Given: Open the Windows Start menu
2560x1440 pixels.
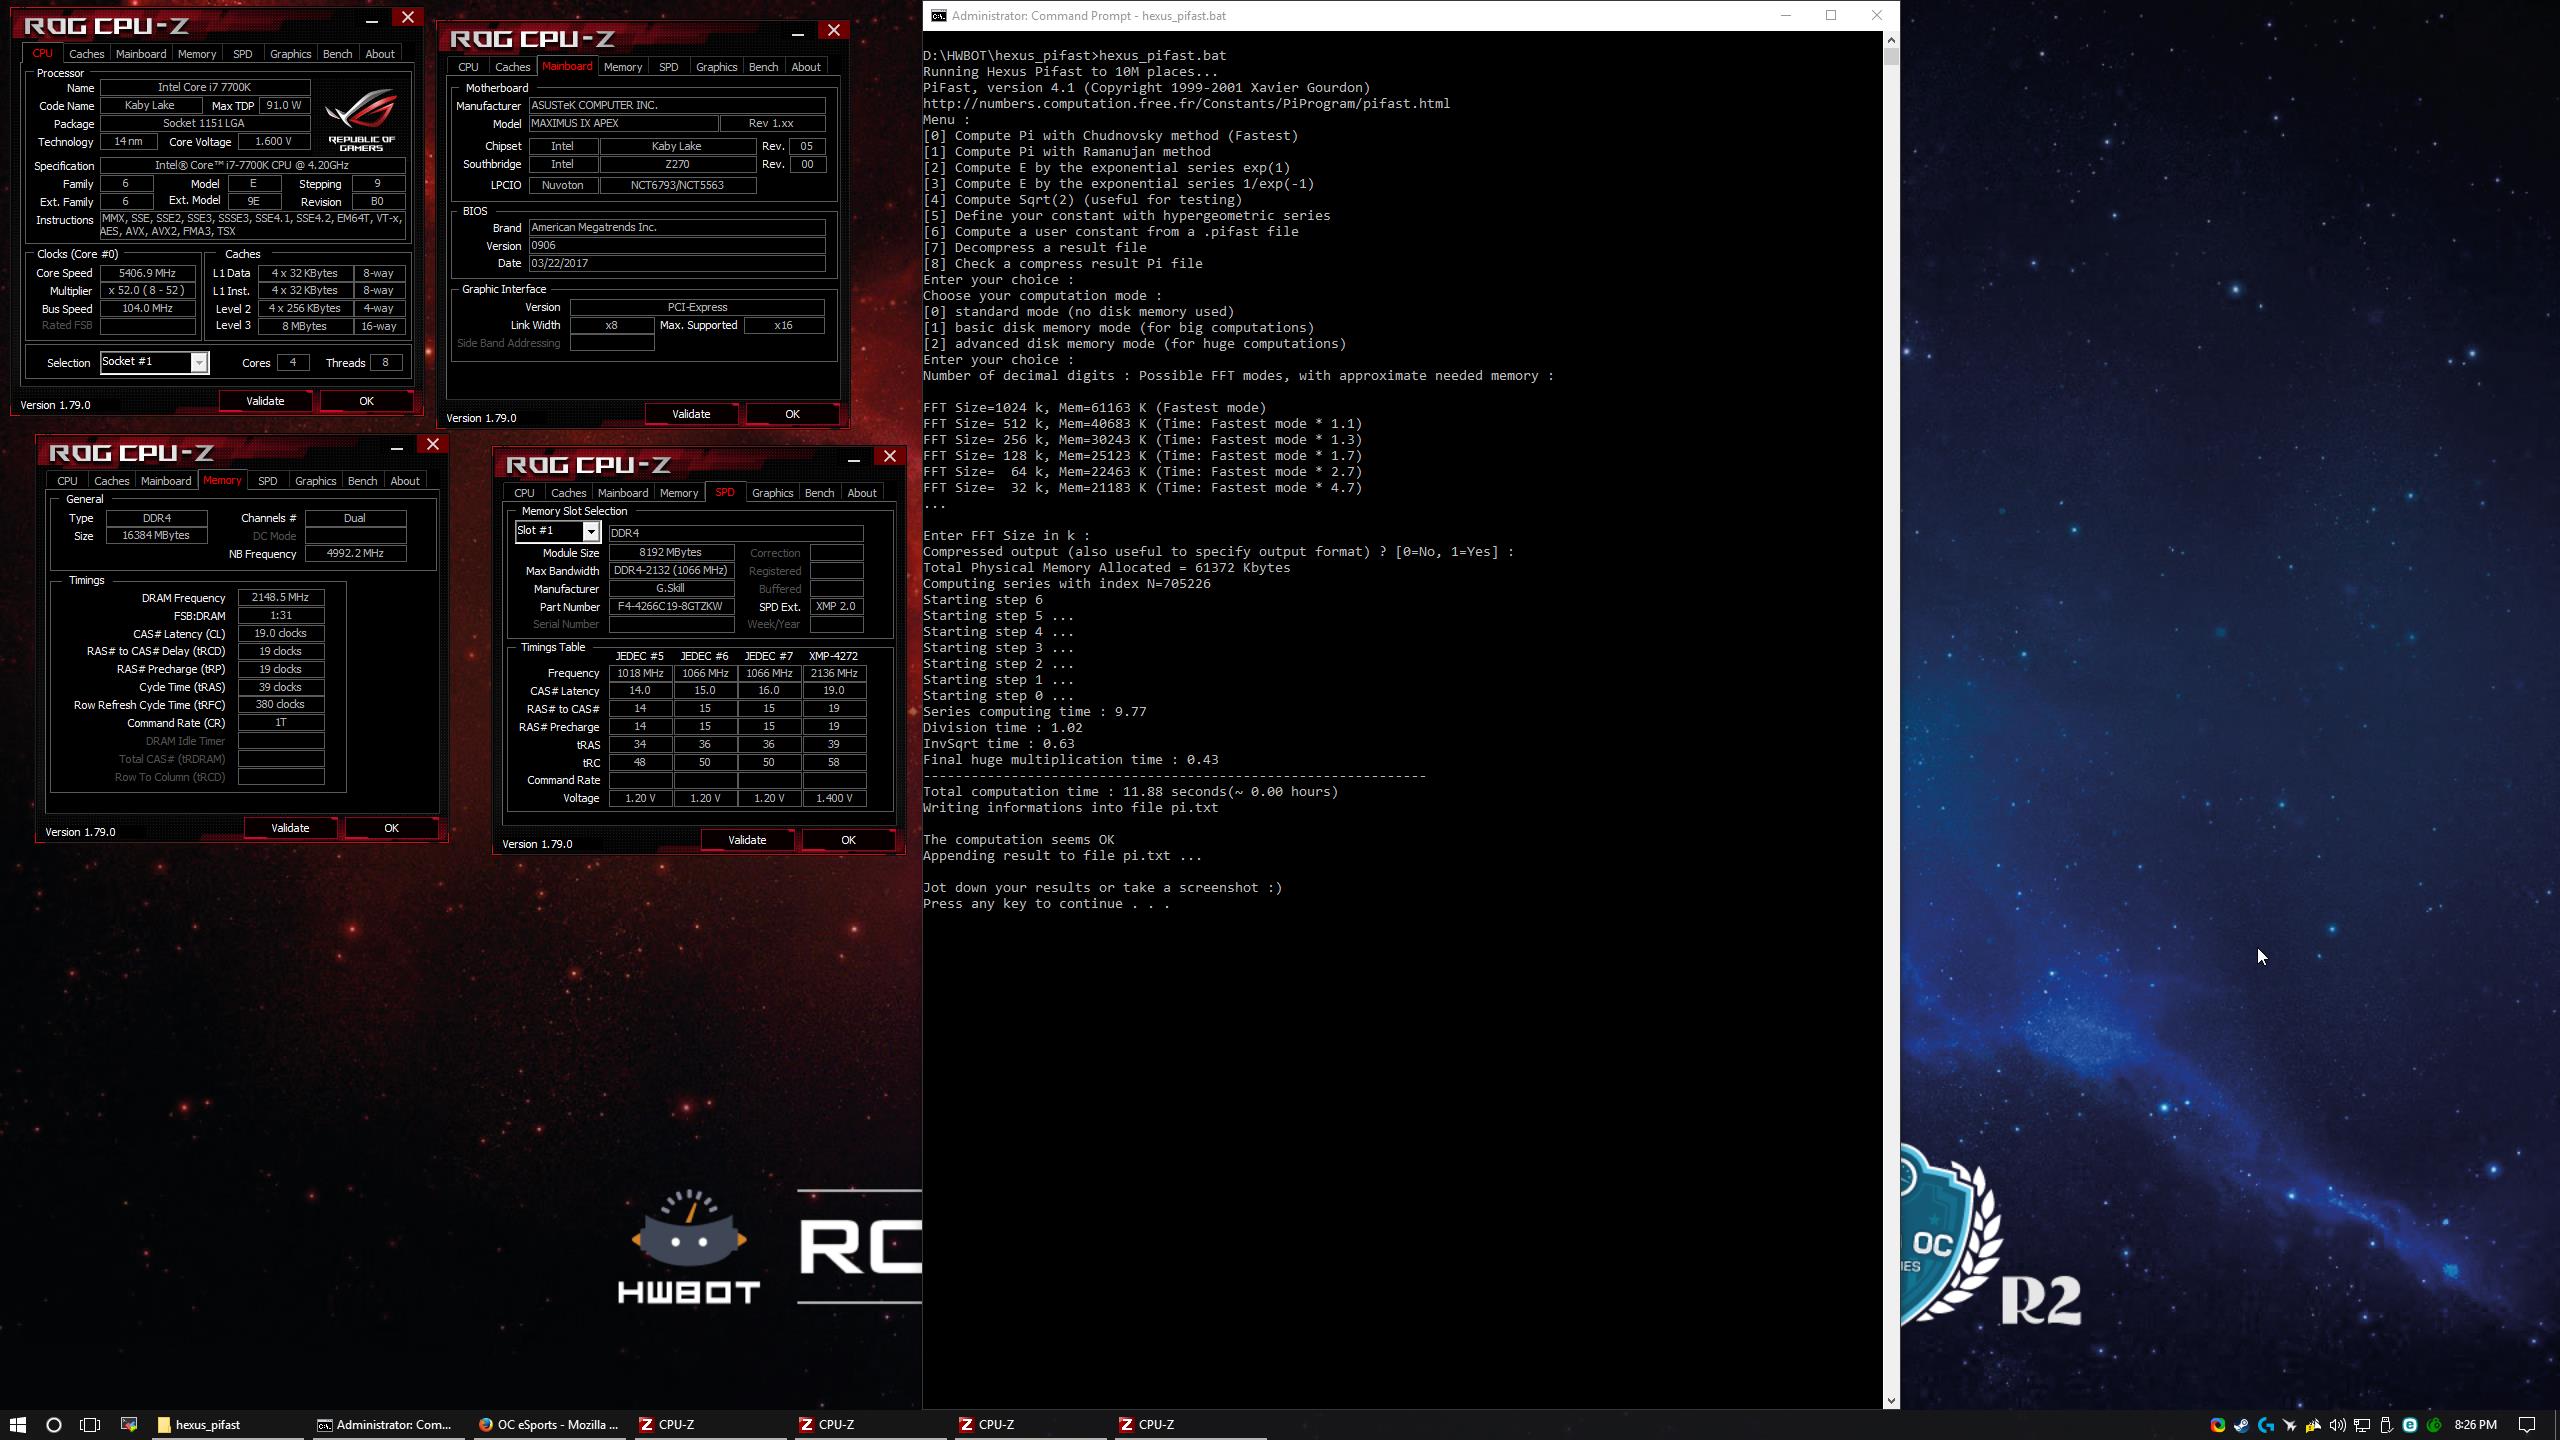Looking at the screenshot, I should point(17,1425).
